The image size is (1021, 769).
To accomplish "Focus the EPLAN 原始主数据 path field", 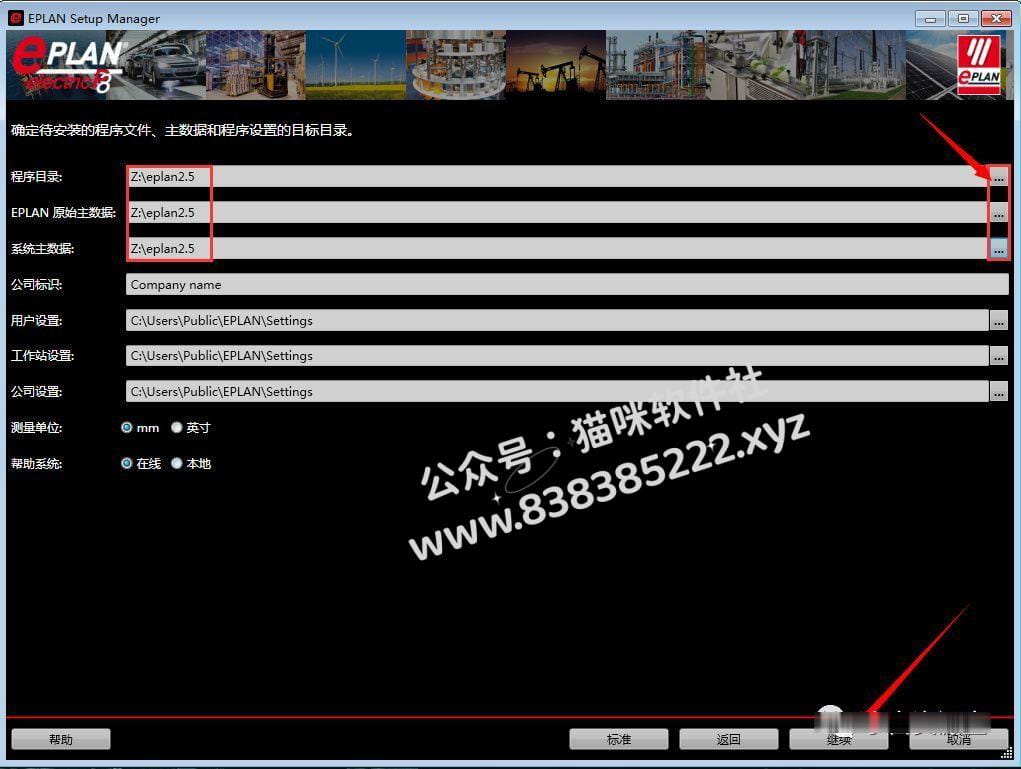I will [557, 212].
